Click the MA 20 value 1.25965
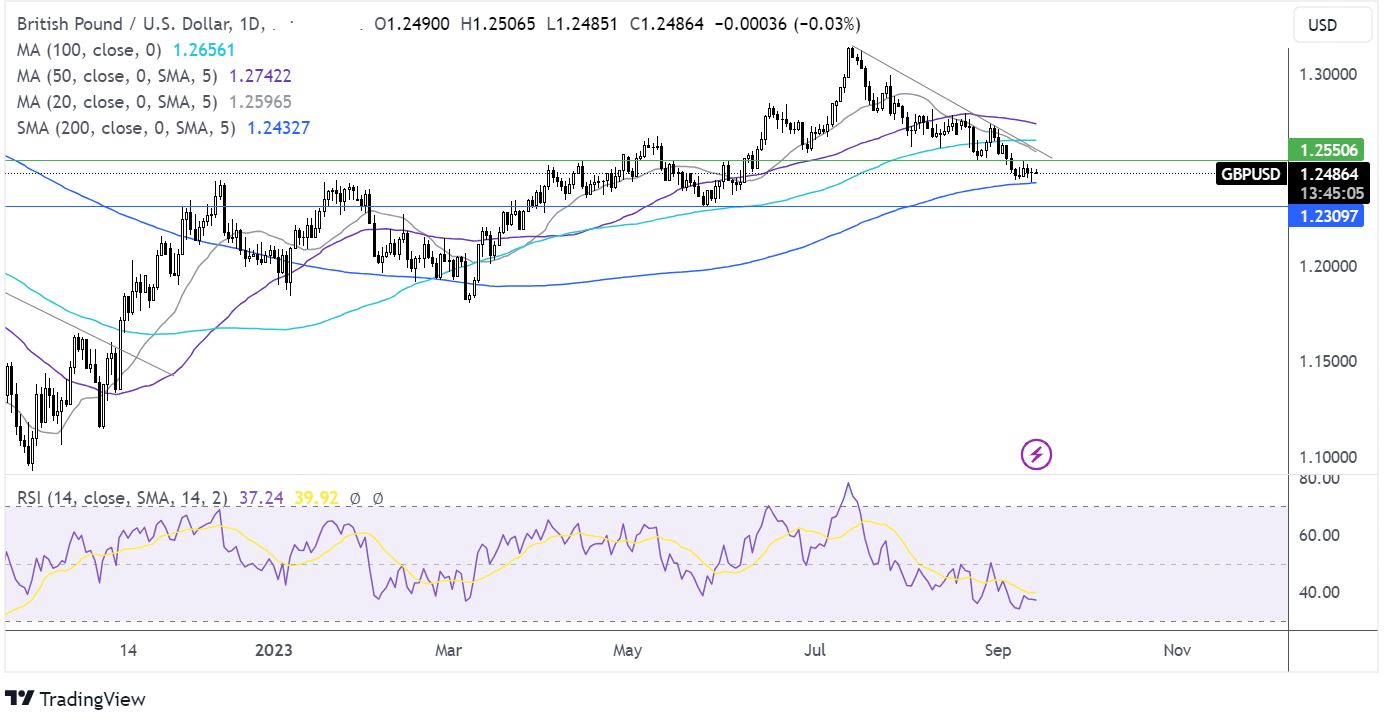Screen dimensions: 1393x725 click(x=260, y=101)
